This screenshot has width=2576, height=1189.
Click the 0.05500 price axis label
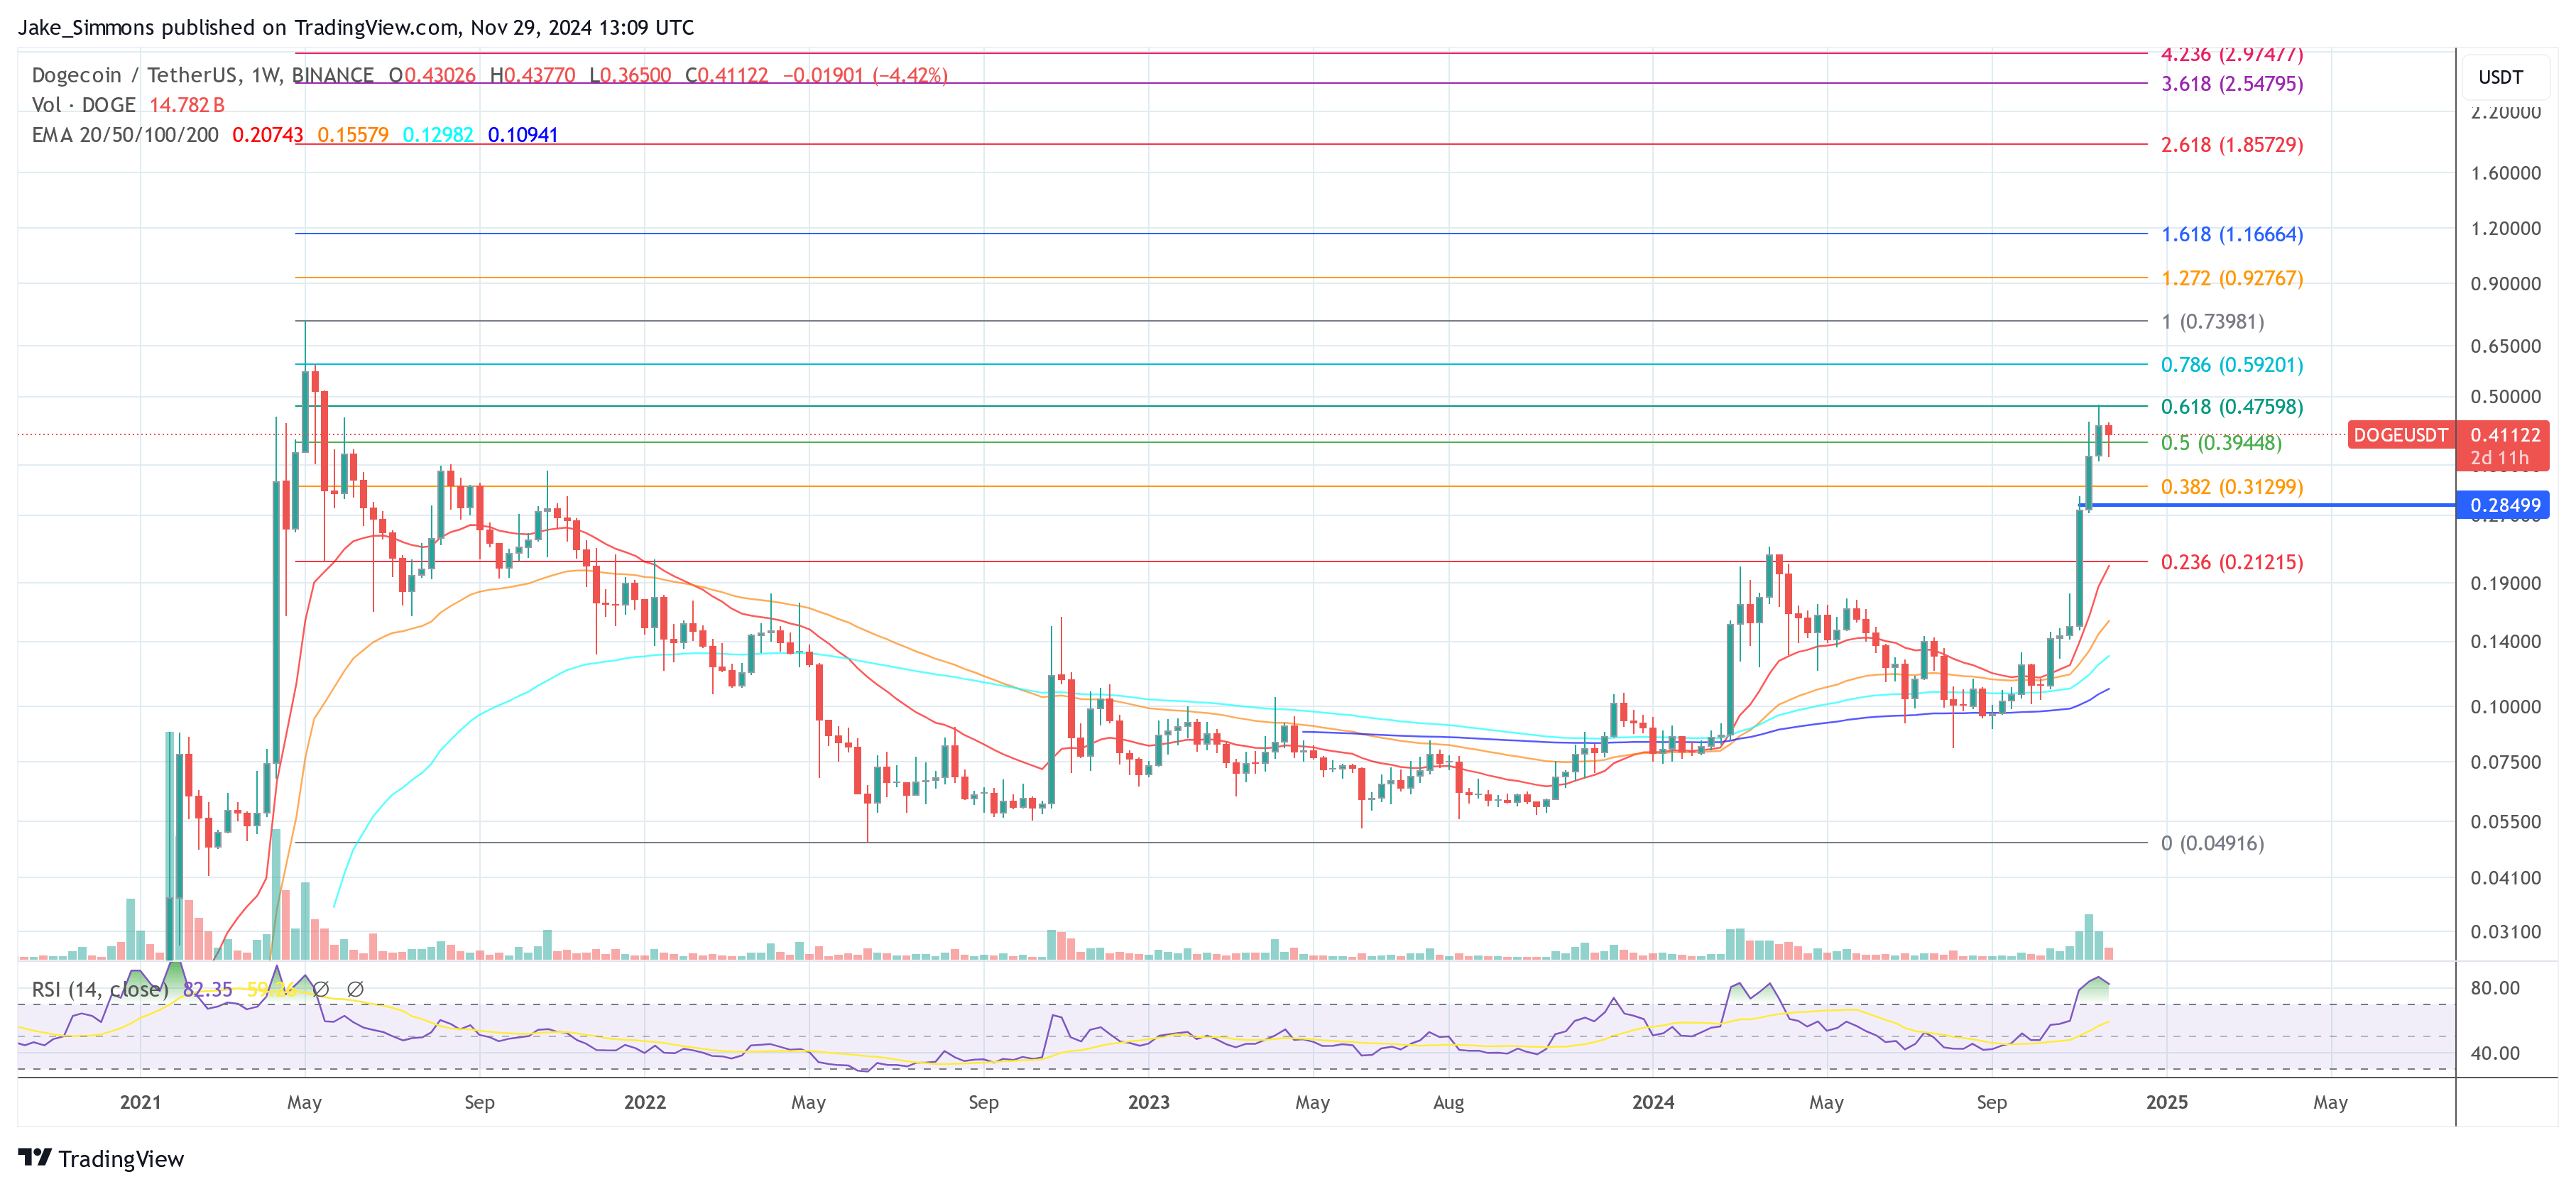tap(2505, 822)
